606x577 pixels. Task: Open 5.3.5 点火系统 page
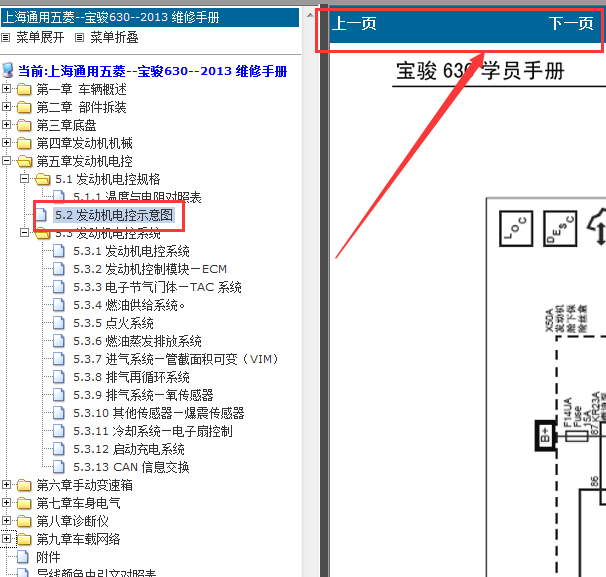point(113,323)
